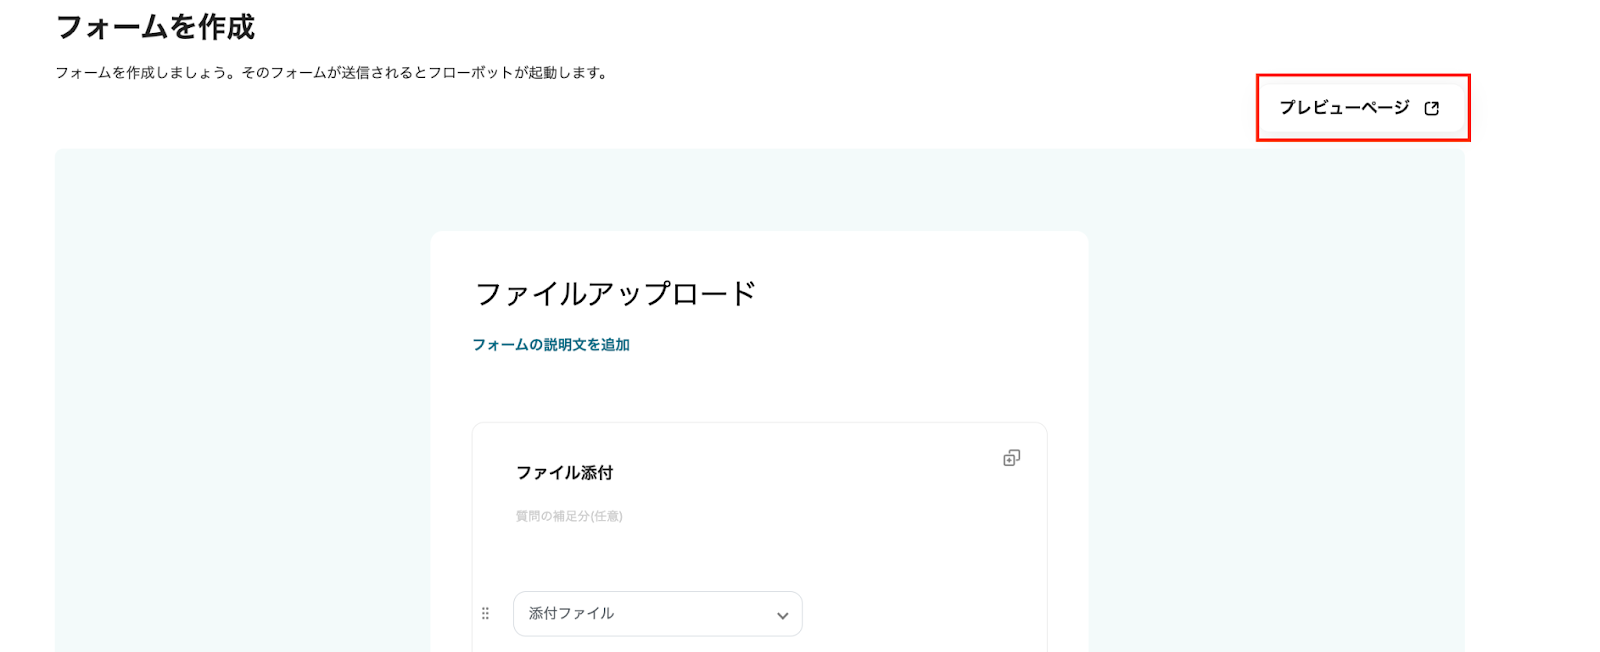The height and width of the screenshot is (652, 1600).
Task: Click the フォームを作成 page heading
Action: (x=155, y=27)
